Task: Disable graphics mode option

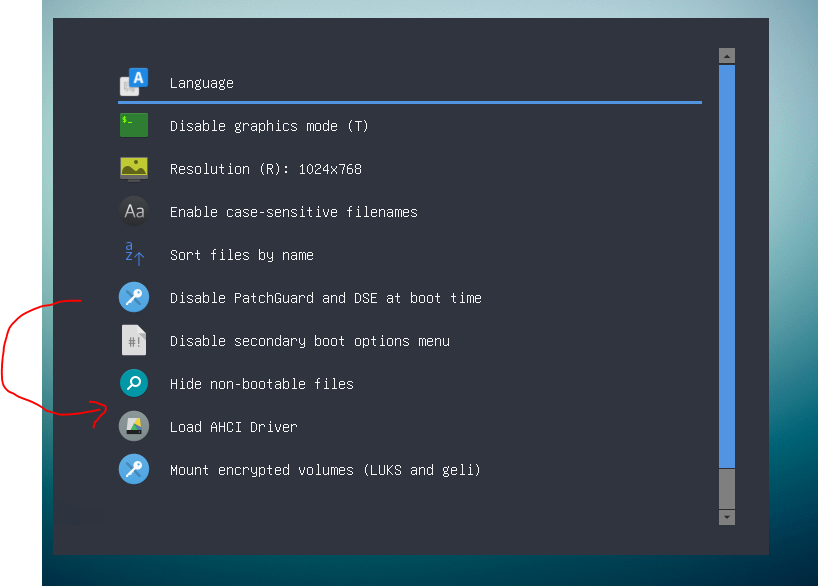Action: click(x=270, y=125)
